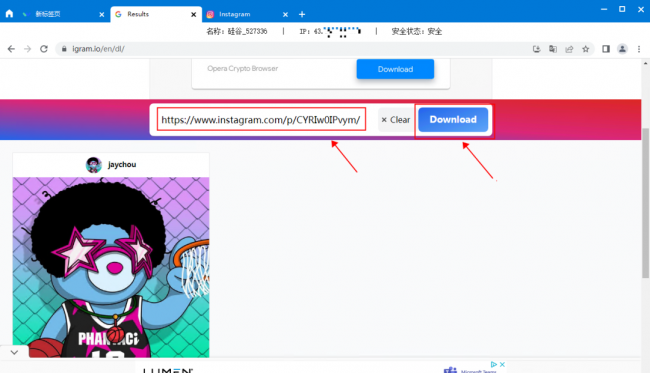Click the address bar igram.io URL
The width and height of the screenshot is (650, 373).
click(x=98, y=49)
